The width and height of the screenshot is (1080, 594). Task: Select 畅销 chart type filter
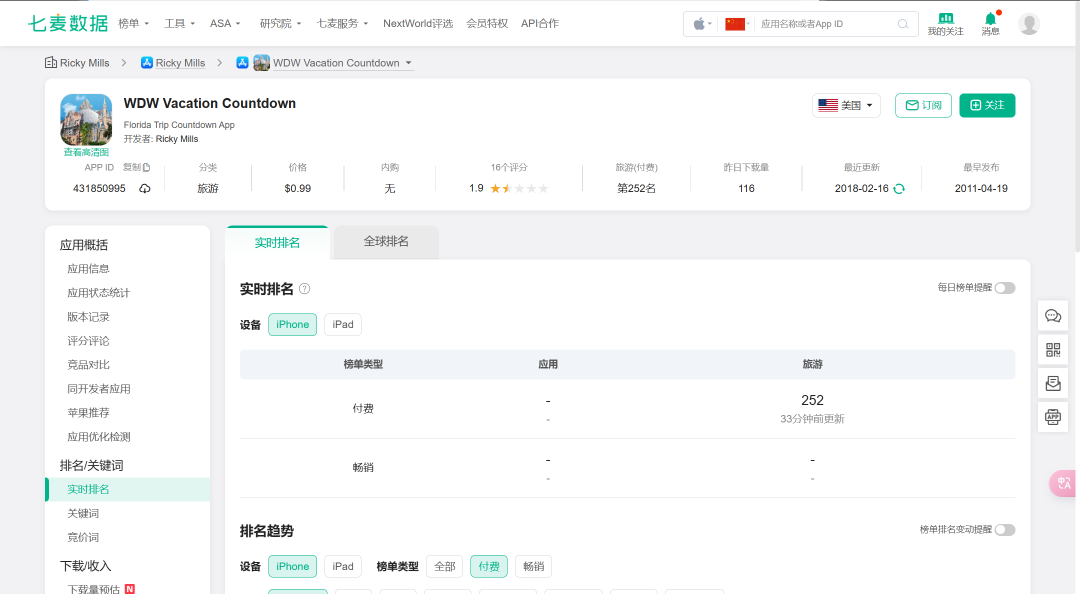(534, 566)
